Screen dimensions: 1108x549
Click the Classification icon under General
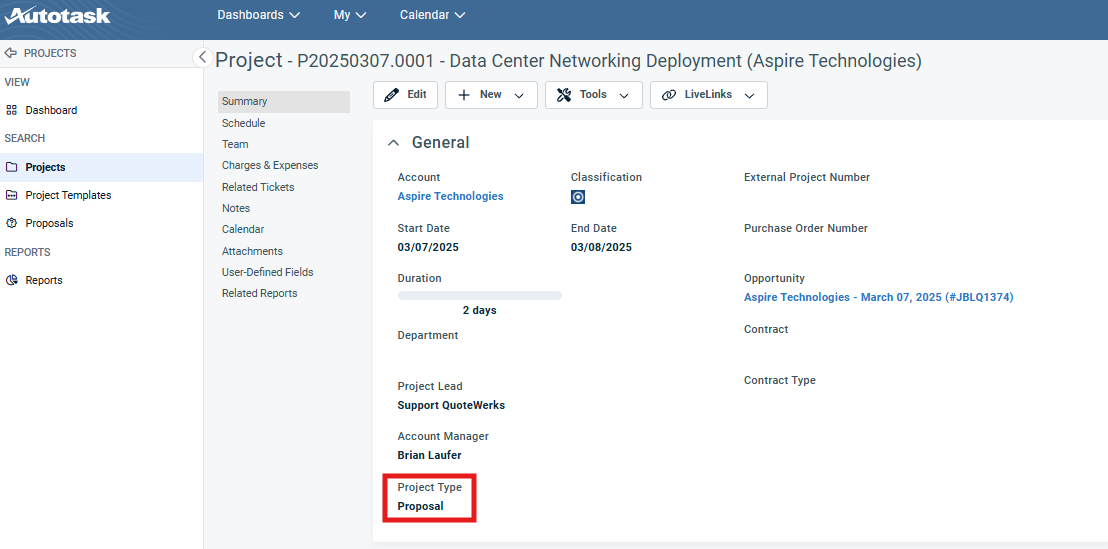click(578, 197)
